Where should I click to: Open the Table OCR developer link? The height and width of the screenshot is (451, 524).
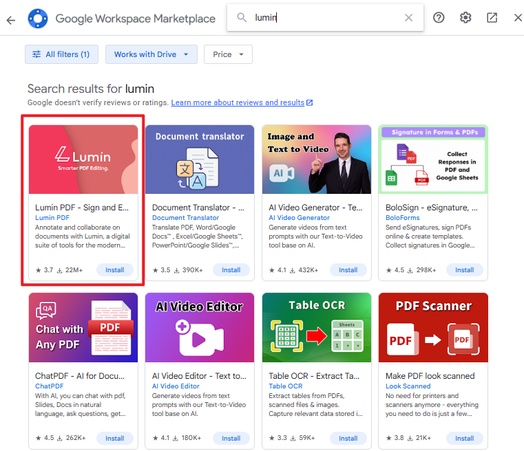285,386
